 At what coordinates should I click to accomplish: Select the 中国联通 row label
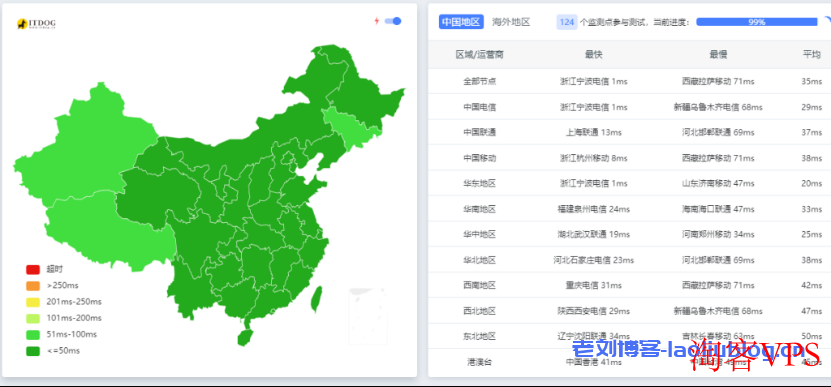tap(480, 133)
